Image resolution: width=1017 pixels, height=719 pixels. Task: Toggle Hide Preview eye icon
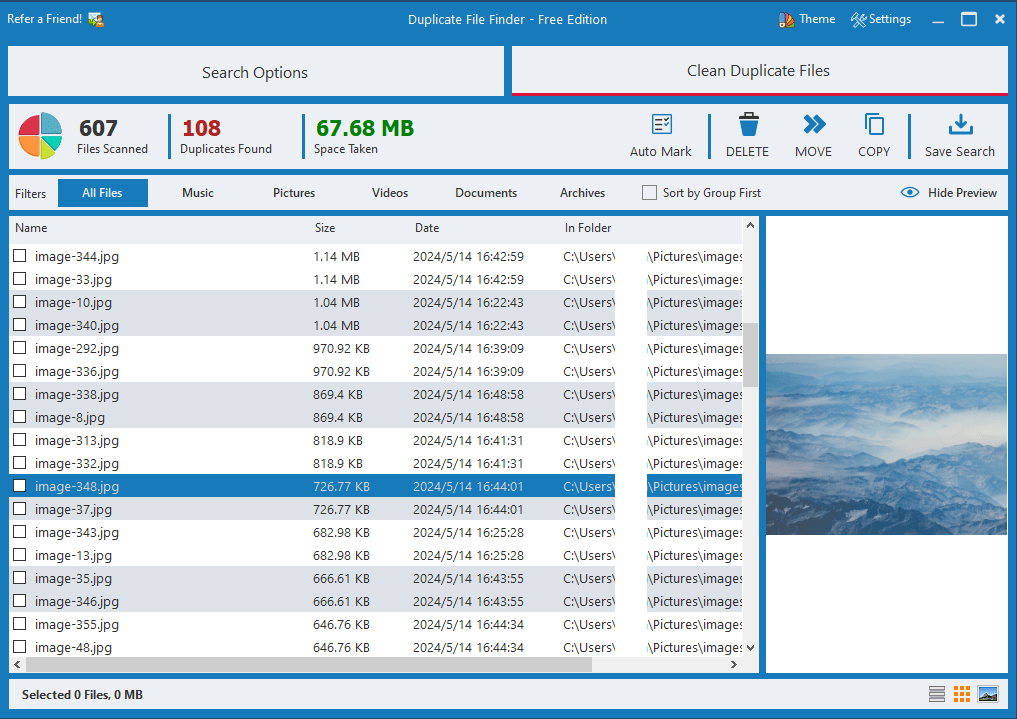(910, 193)
